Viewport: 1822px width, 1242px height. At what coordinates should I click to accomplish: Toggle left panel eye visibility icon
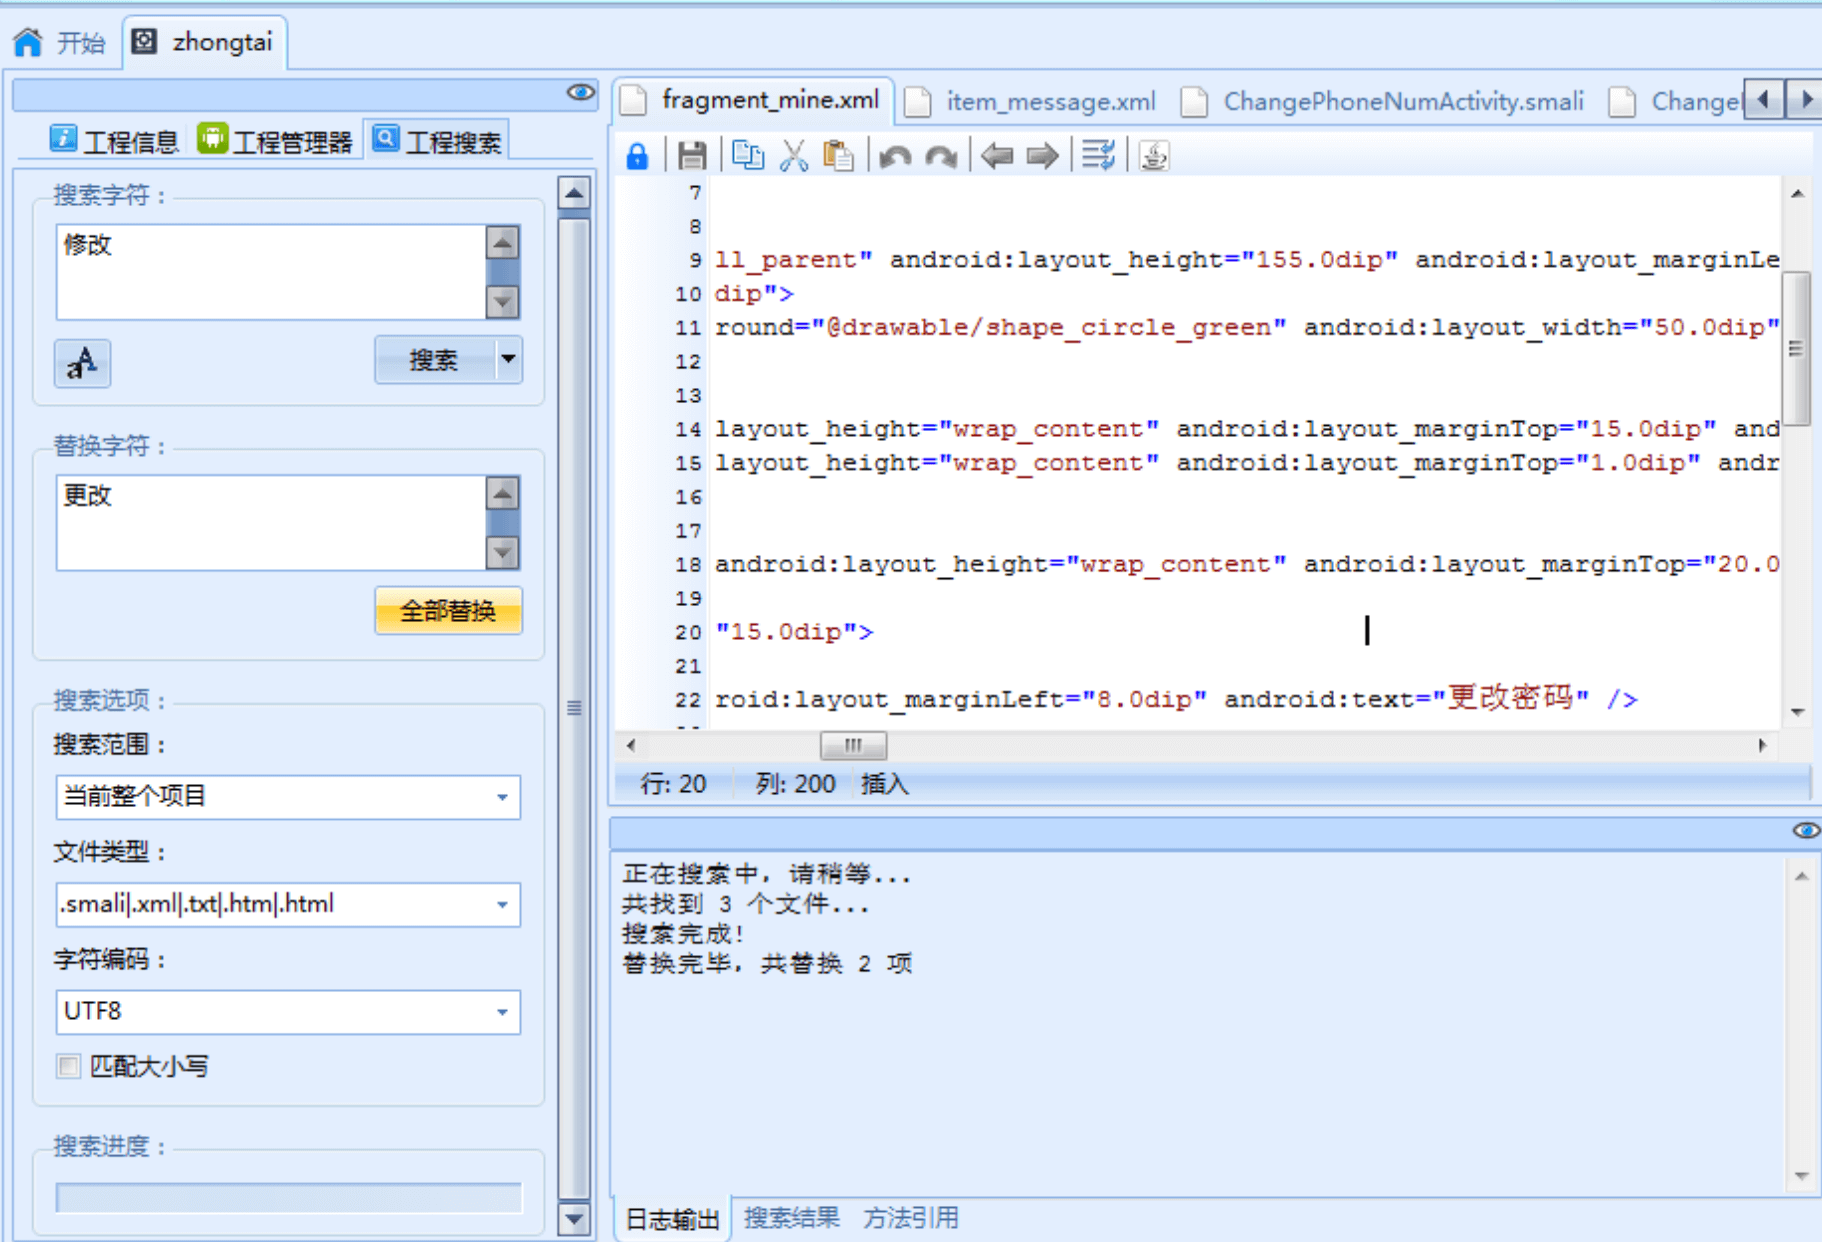pos(581,92)
